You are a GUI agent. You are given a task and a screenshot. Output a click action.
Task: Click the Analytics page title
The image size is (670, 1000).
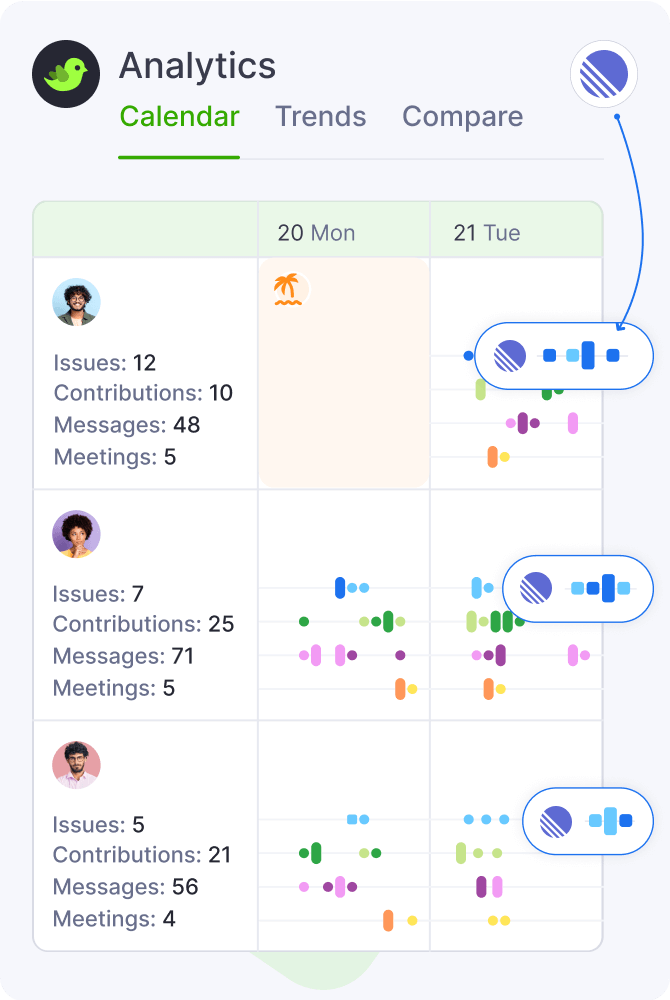click(197, 67)
